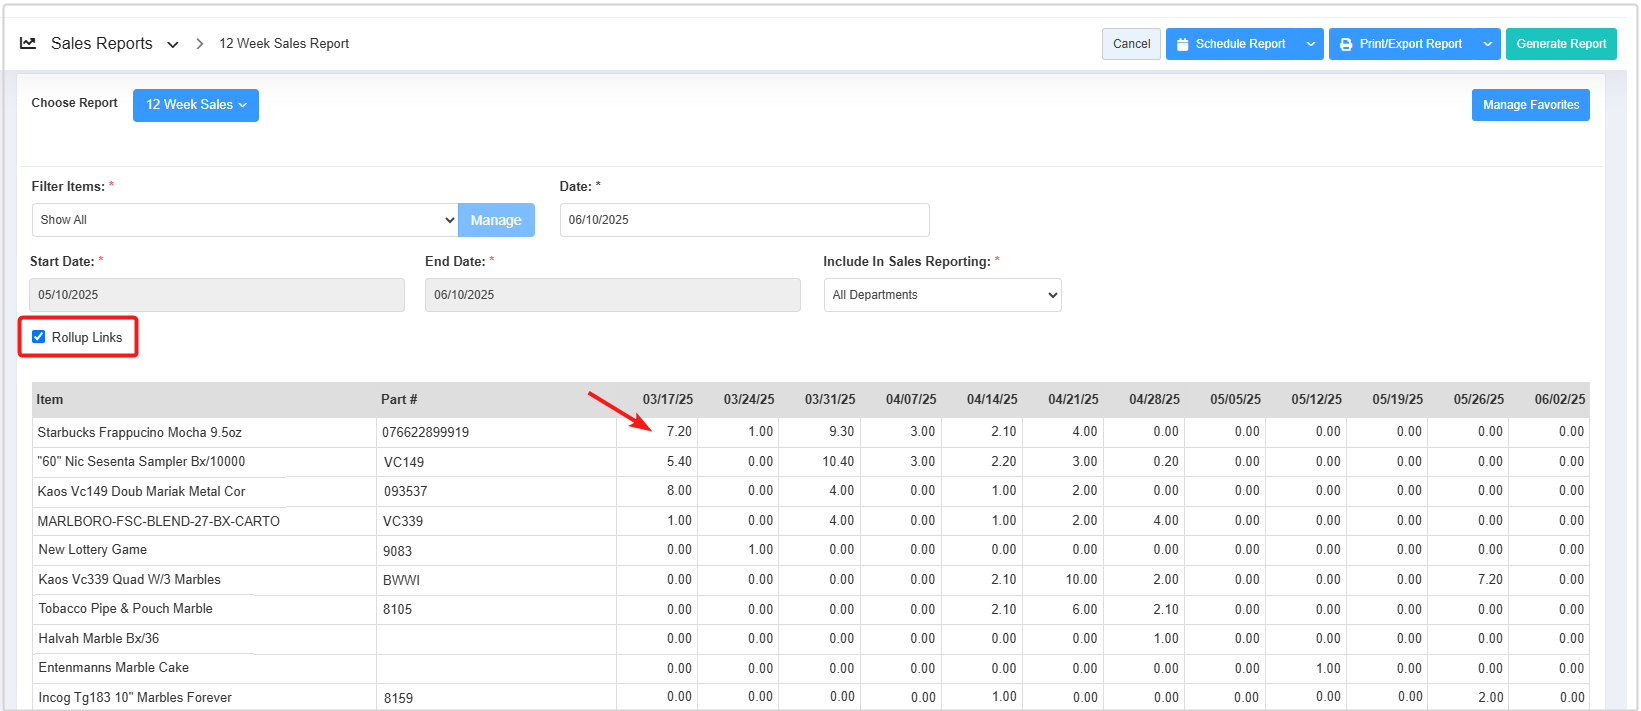Click the Manage button beside Filter Items
The image size is (1641, 711).
coord(496,220)
